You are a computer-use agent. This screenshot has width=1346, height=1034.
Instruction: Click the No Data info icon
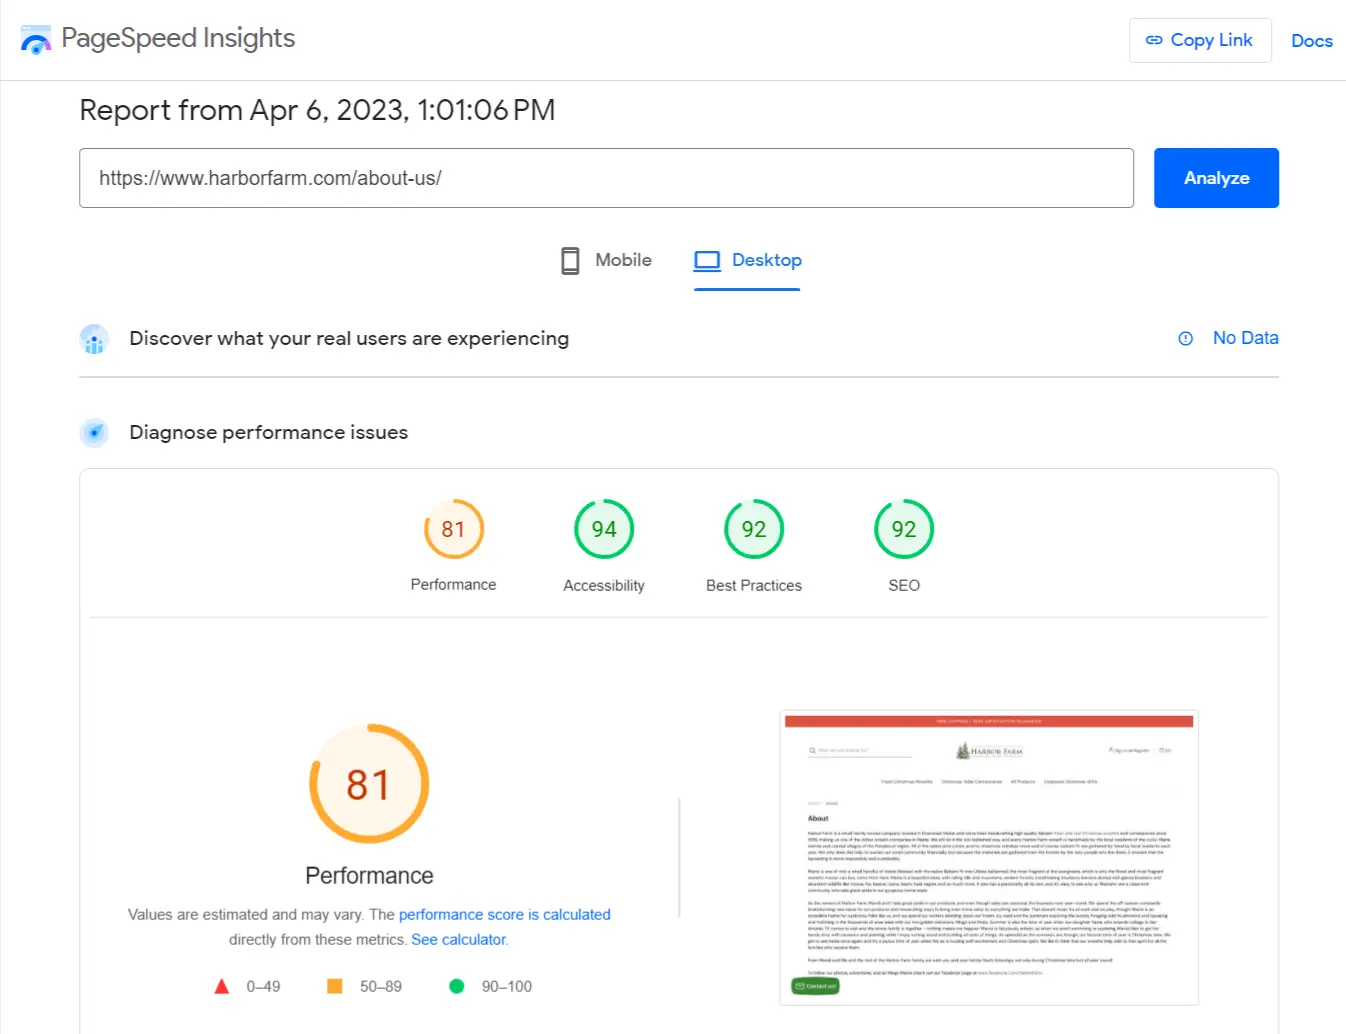click(x=1186, y=339)
